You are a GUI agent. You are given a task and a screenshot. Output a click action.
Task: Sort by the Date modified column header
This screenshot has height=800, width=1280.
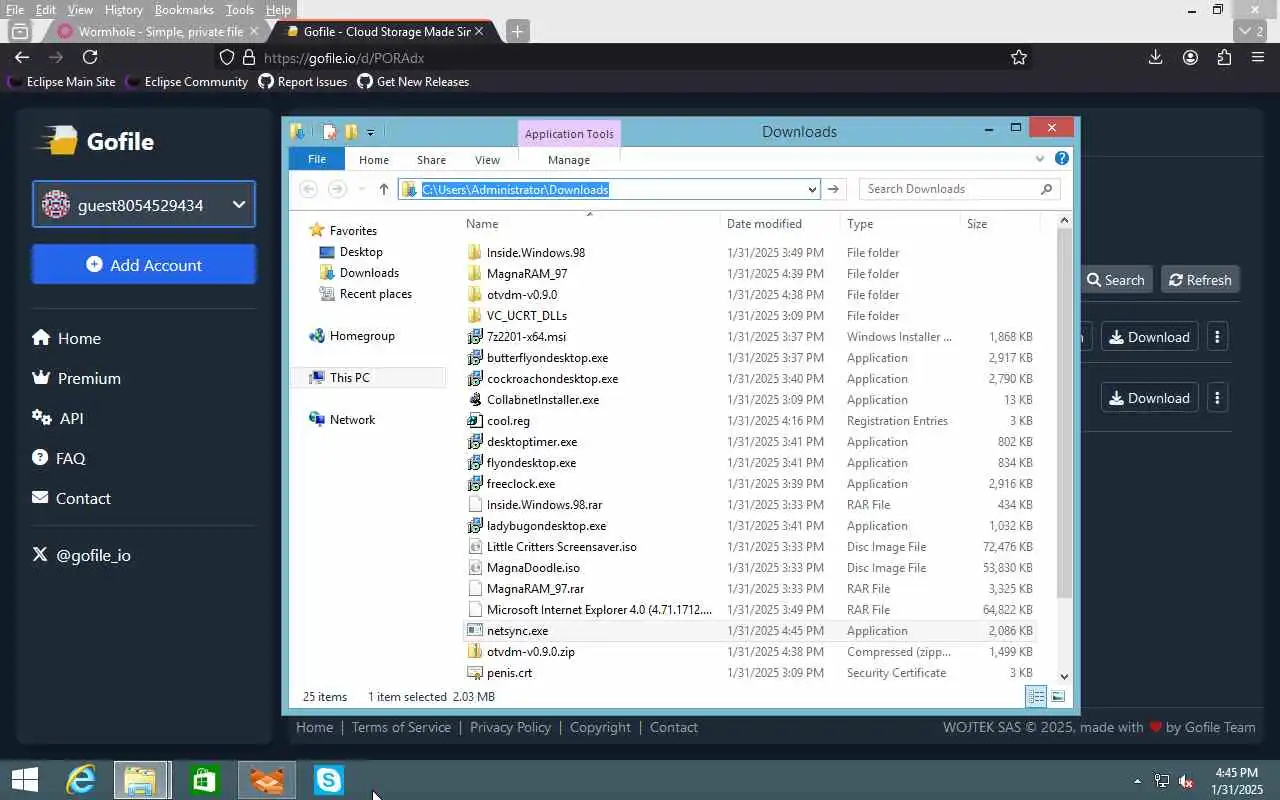(778, 224)
